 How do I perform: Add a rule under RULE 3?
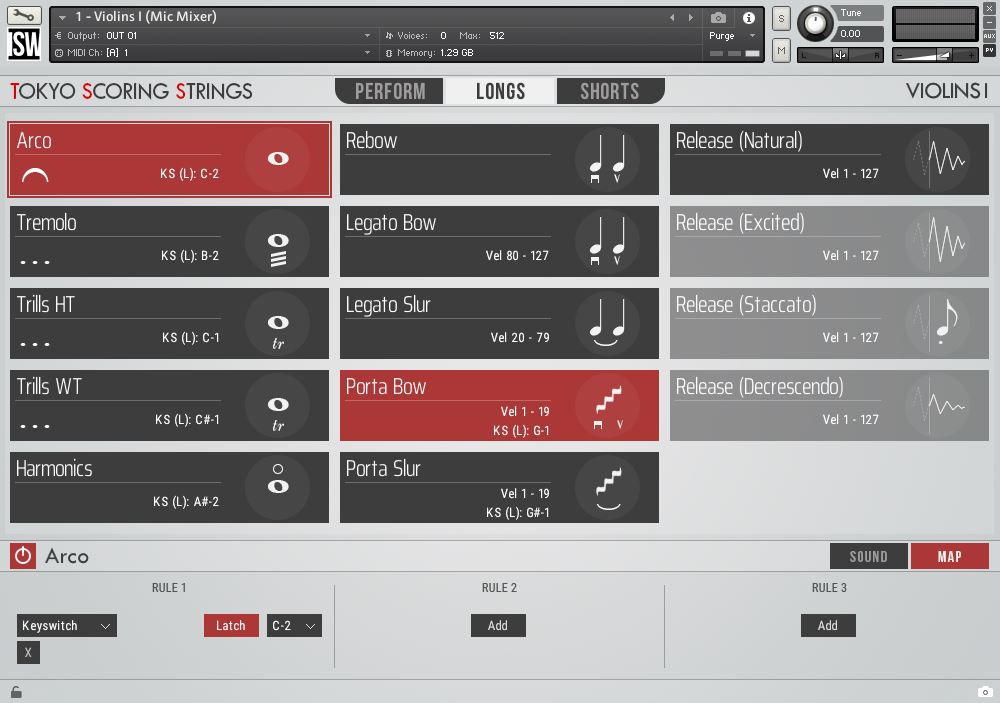point(828,625)
